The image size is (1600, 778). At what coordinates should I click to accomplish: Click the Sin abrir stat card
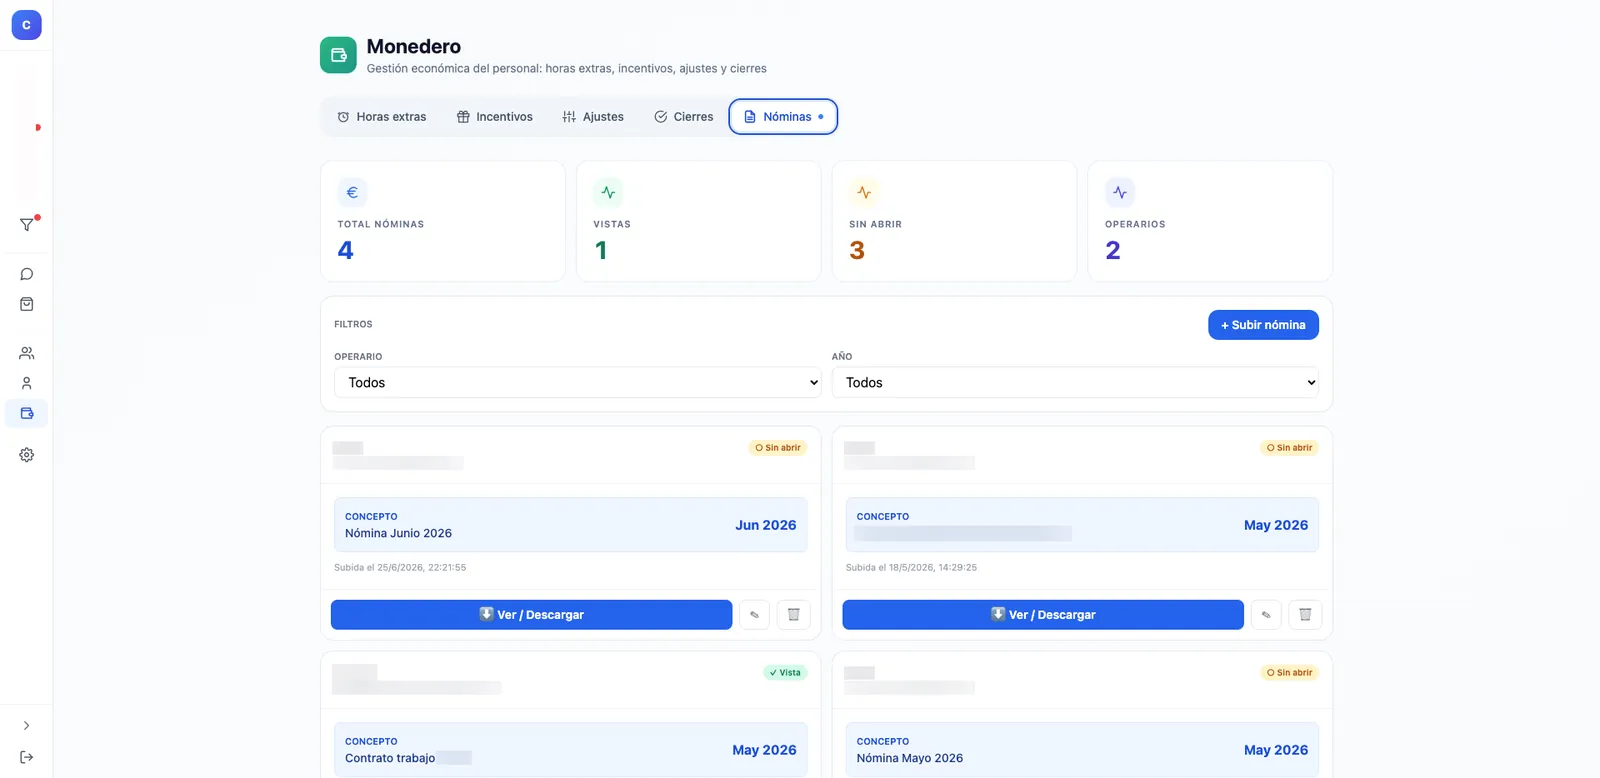954,221
